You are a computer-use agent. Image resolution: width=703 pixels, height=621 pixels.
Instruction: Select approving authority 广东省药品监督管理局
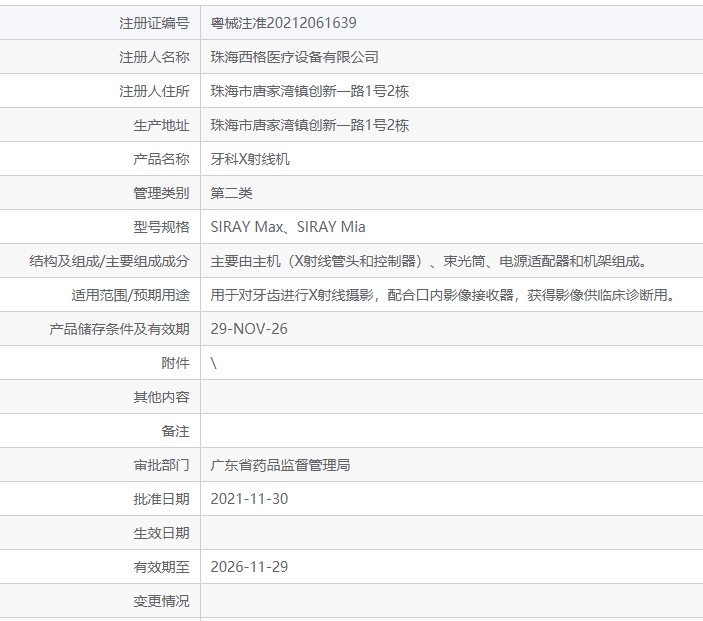(x=280, y=465)
